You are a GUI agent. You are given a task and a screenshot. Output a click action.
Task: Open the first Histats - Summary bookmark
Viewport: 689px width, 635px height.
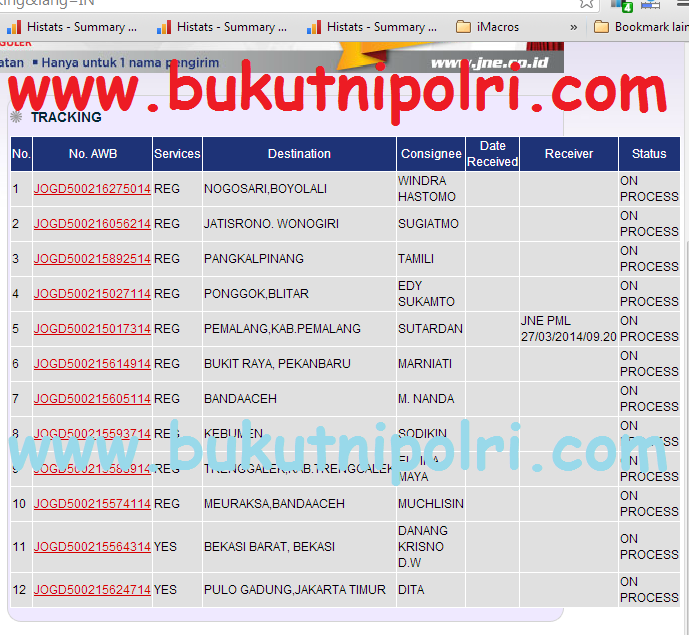pyautogui.click(x=72, y=27)
